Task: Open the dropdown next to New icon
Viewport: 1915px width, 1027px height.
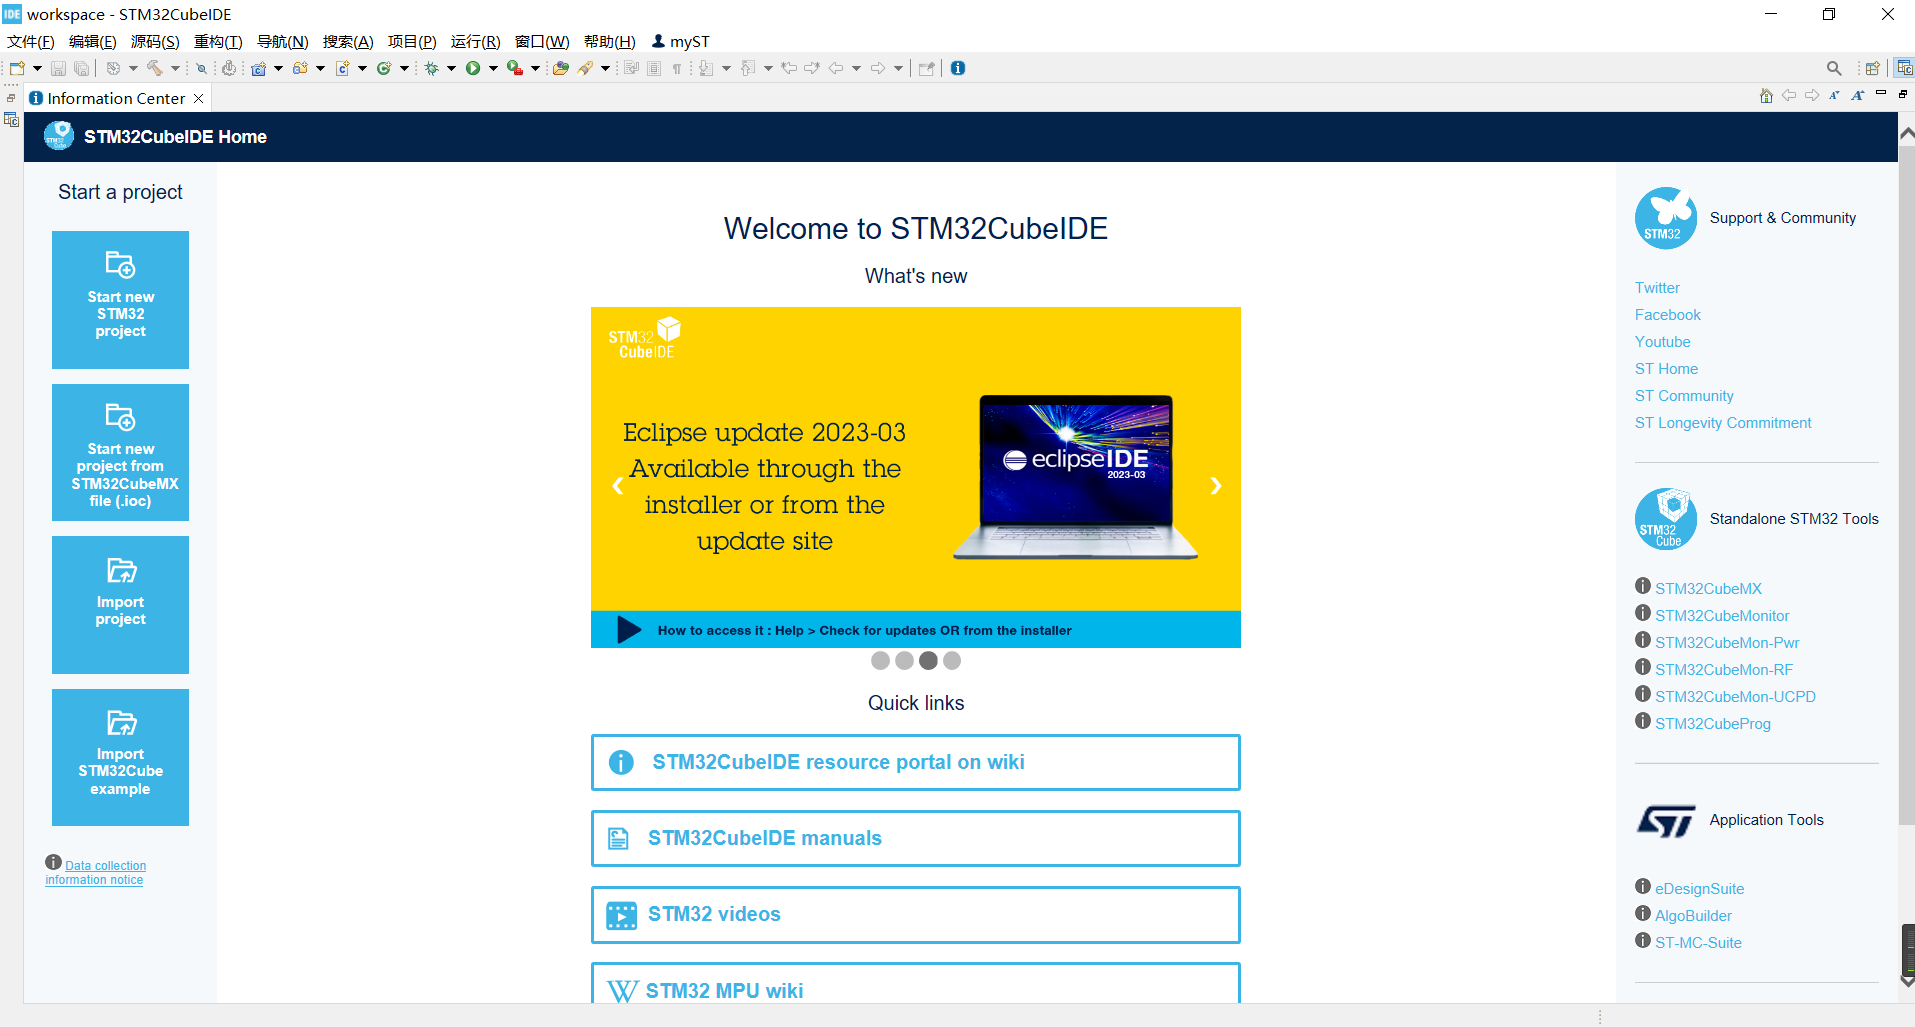Action: pyautogui.click(x=38, y=68)
